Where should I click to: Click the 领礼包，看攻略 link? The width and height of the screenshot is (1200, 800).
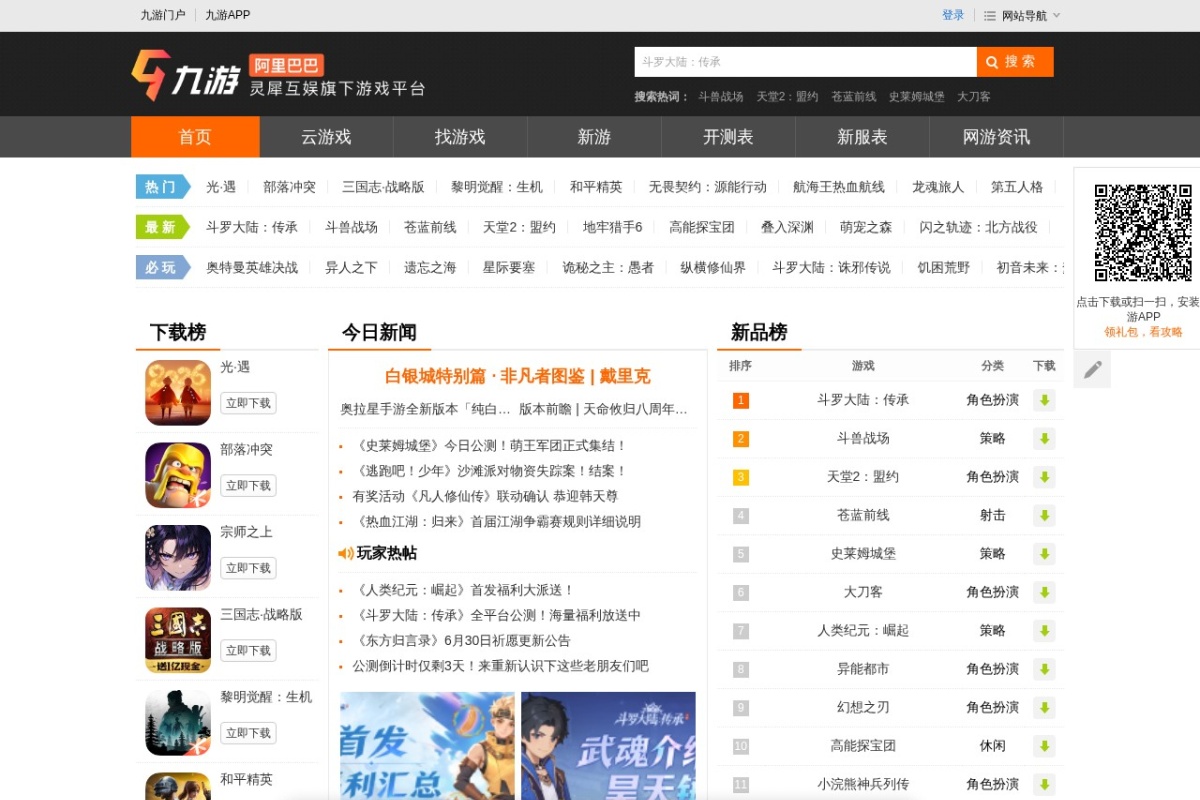[1143, 332]
